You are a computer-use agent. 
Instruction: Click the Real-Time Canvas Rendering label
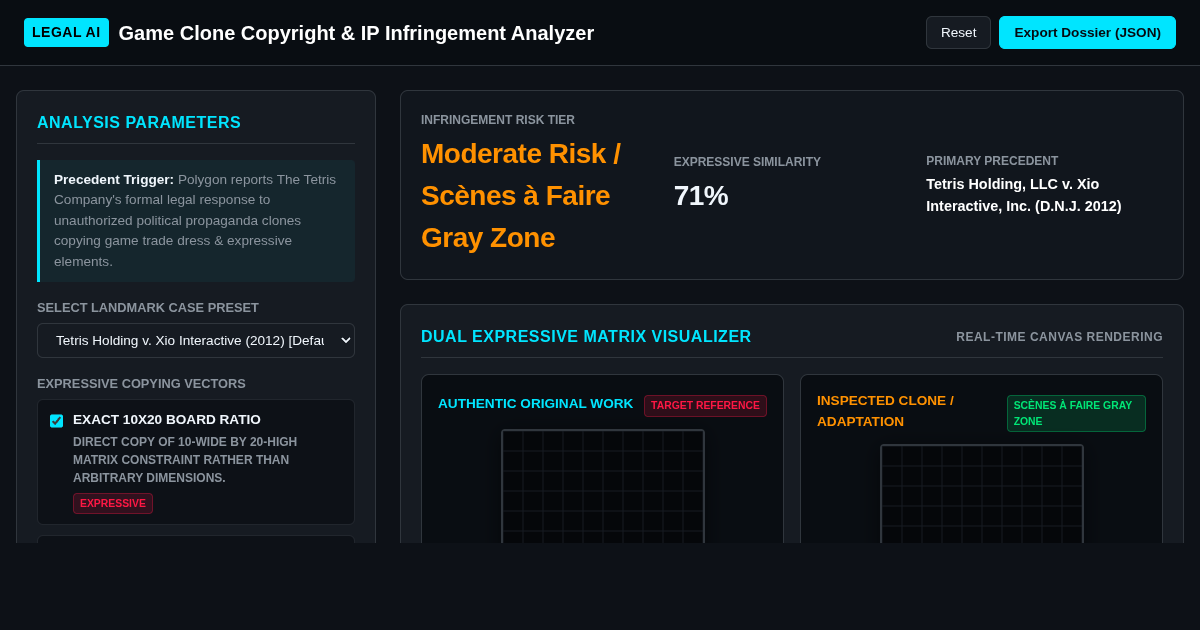pos(1059,337)
